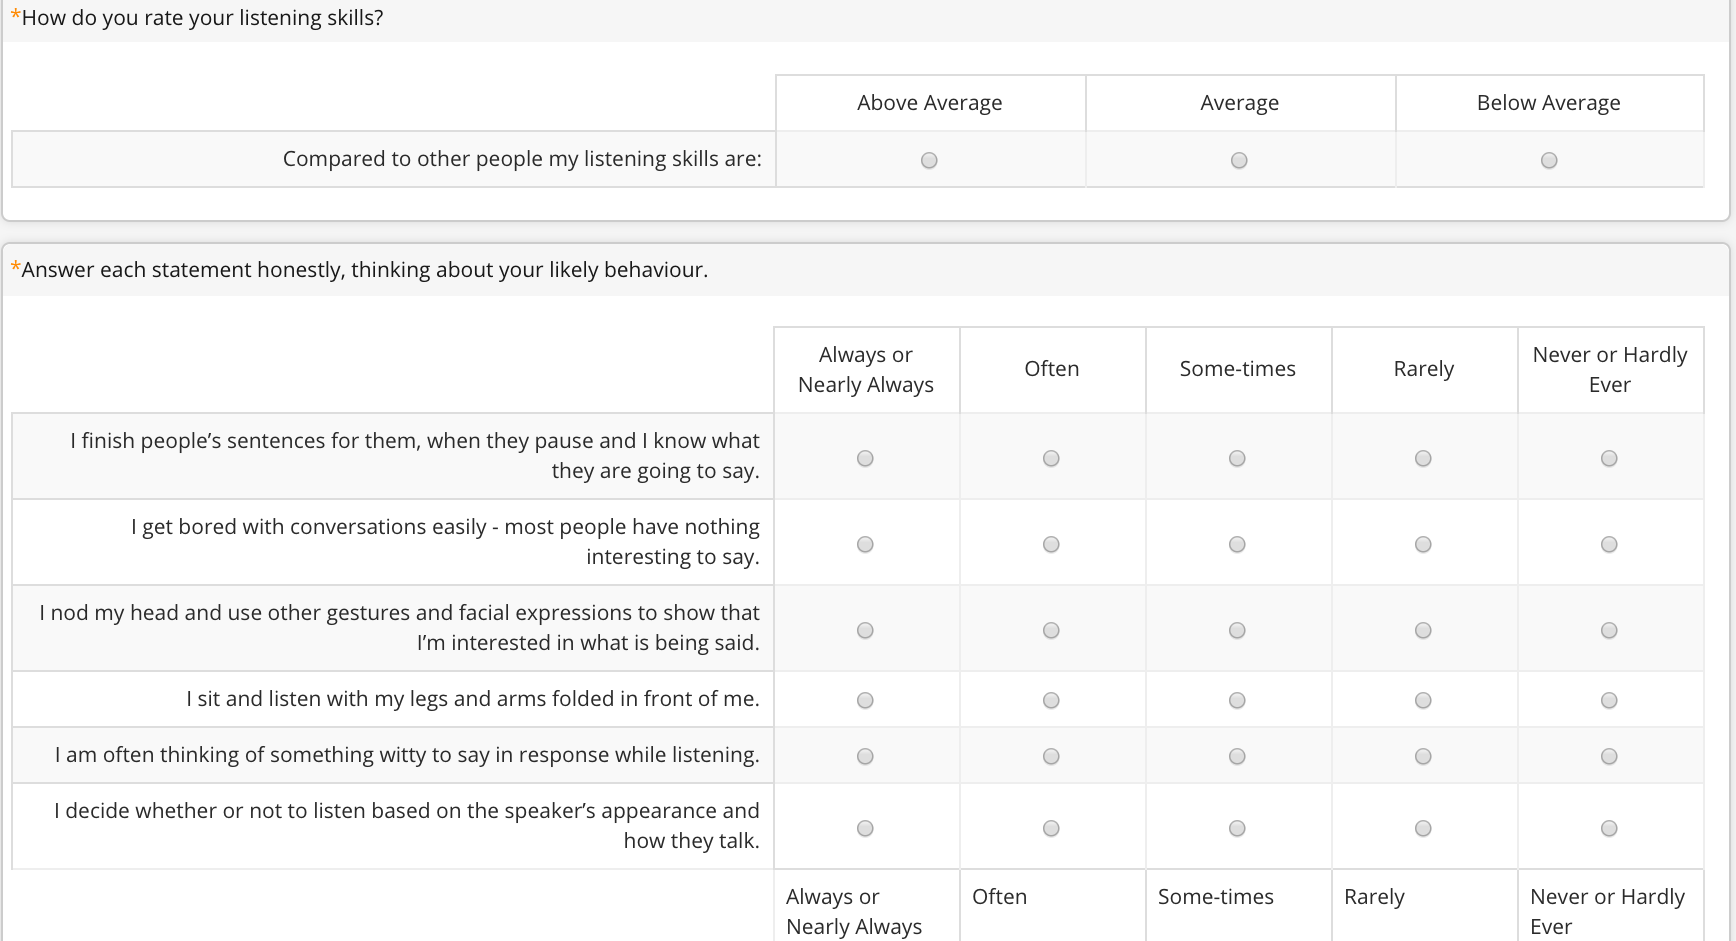
Task: Choose Often for finishing people's sentences
Action: pos(1051,458)
